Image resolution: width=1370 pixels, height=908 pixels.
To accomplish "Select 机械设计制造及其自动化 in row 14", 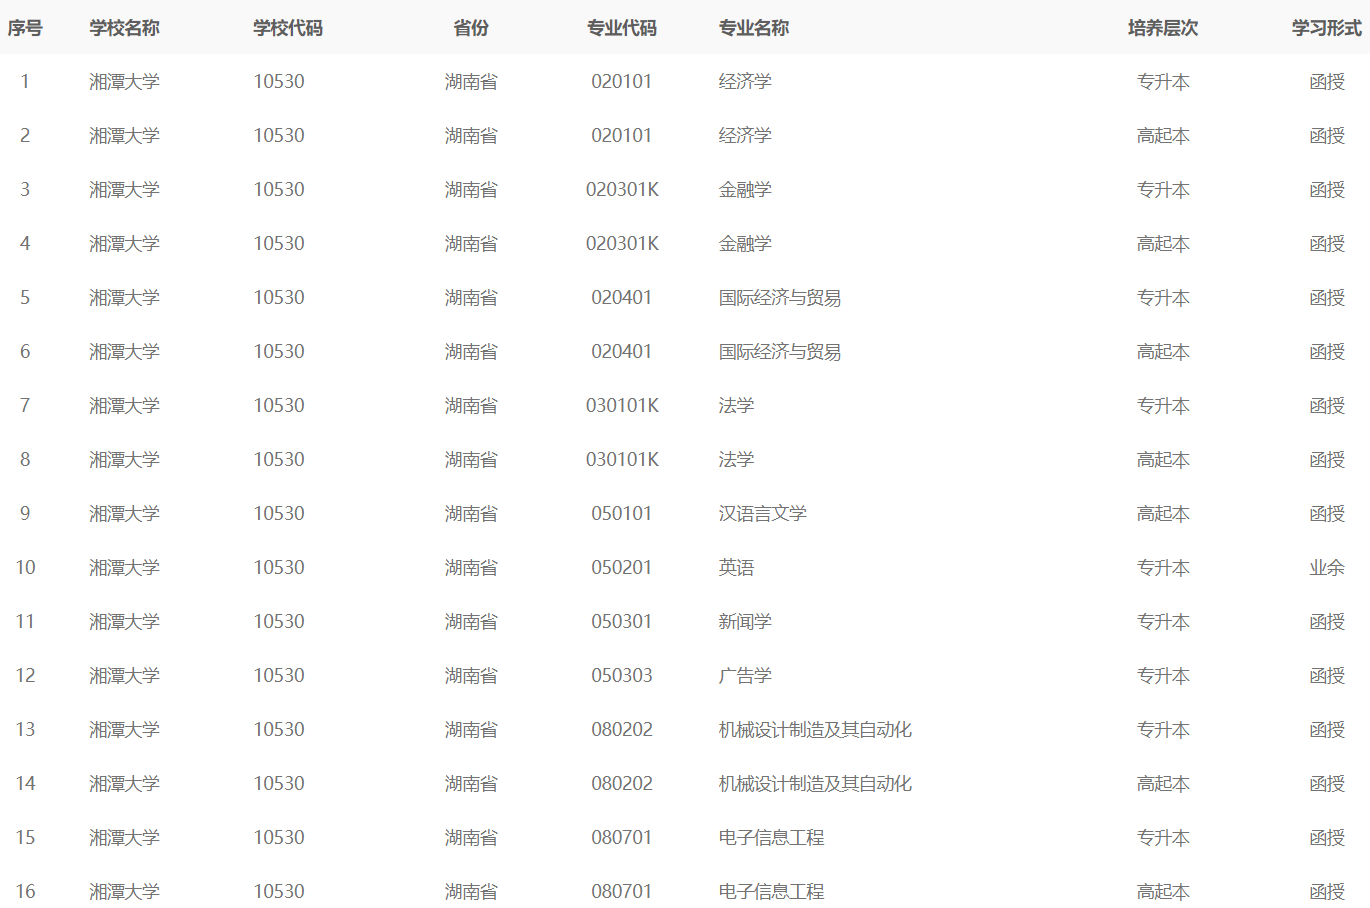I will click(x=815, y=784).
